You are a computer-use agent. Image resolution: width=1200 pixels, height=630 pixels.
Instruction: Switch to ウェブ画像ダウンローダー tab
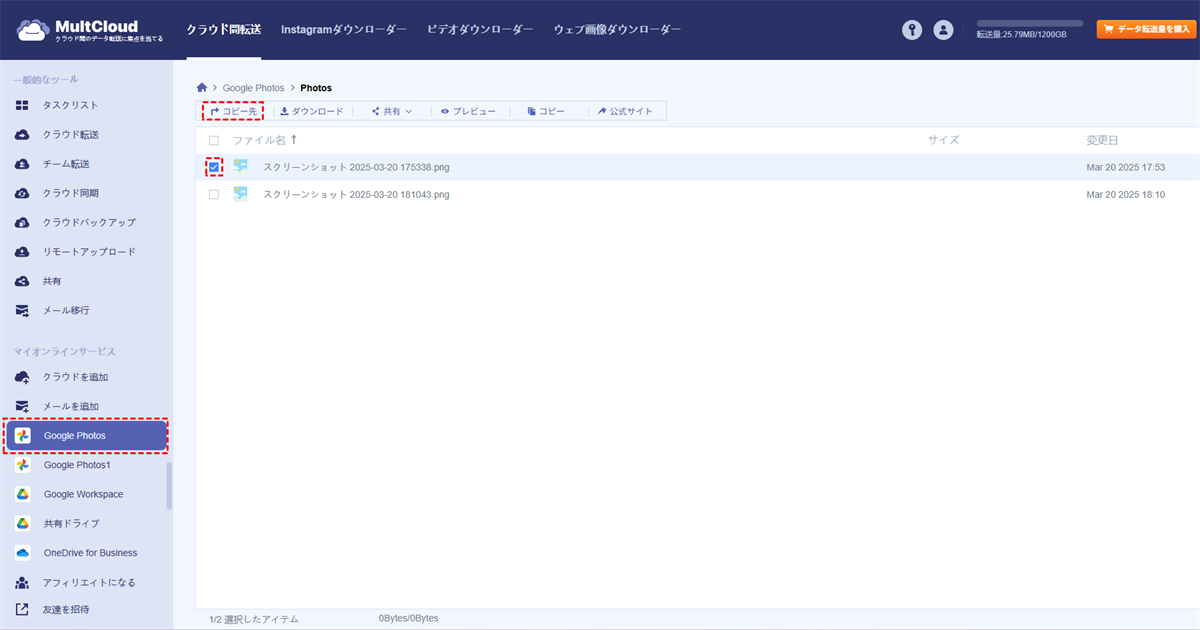(x=617, y=30)
